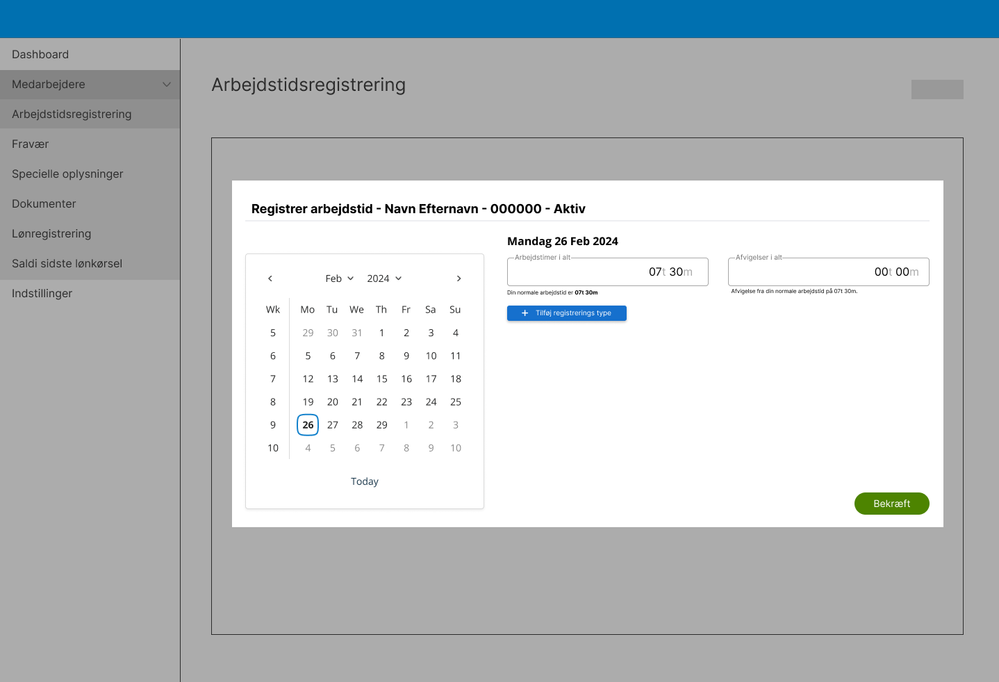999x682 pixels.
Task: Click week number 8 in calendar
Action: pyautogui.click(x=273, y=402)
